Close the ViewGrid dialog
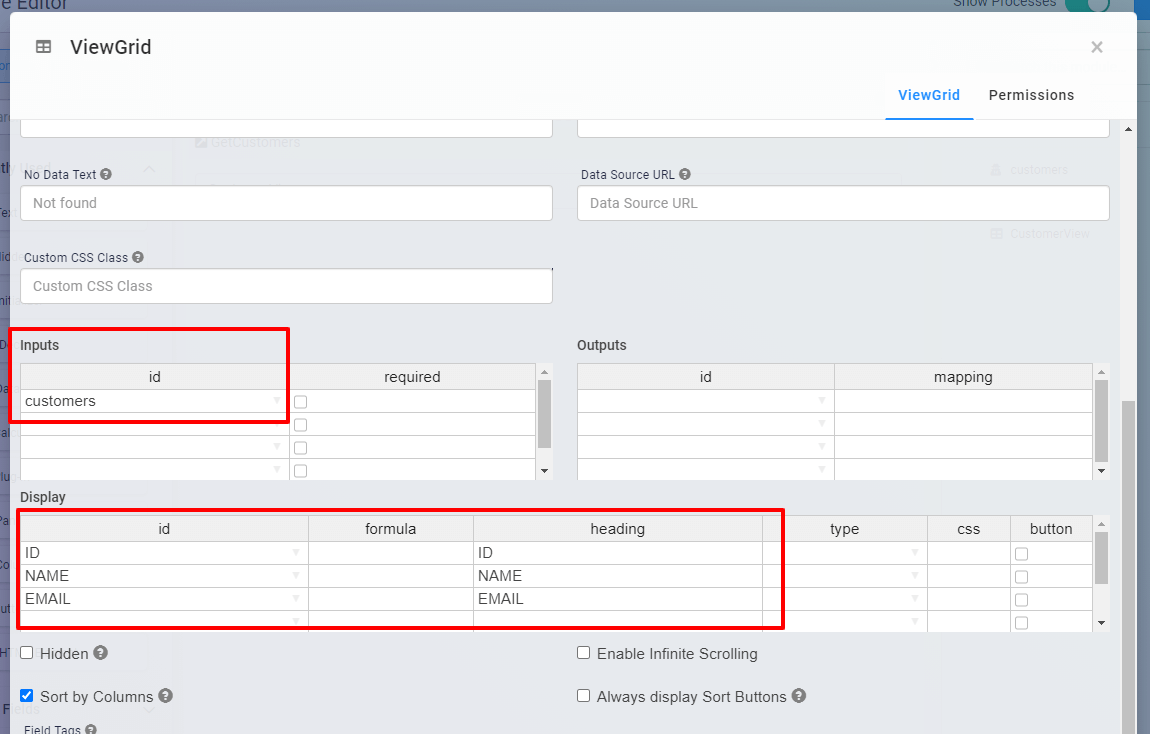This screenshot has height=734, width=1150. (x=1097, y=47)
